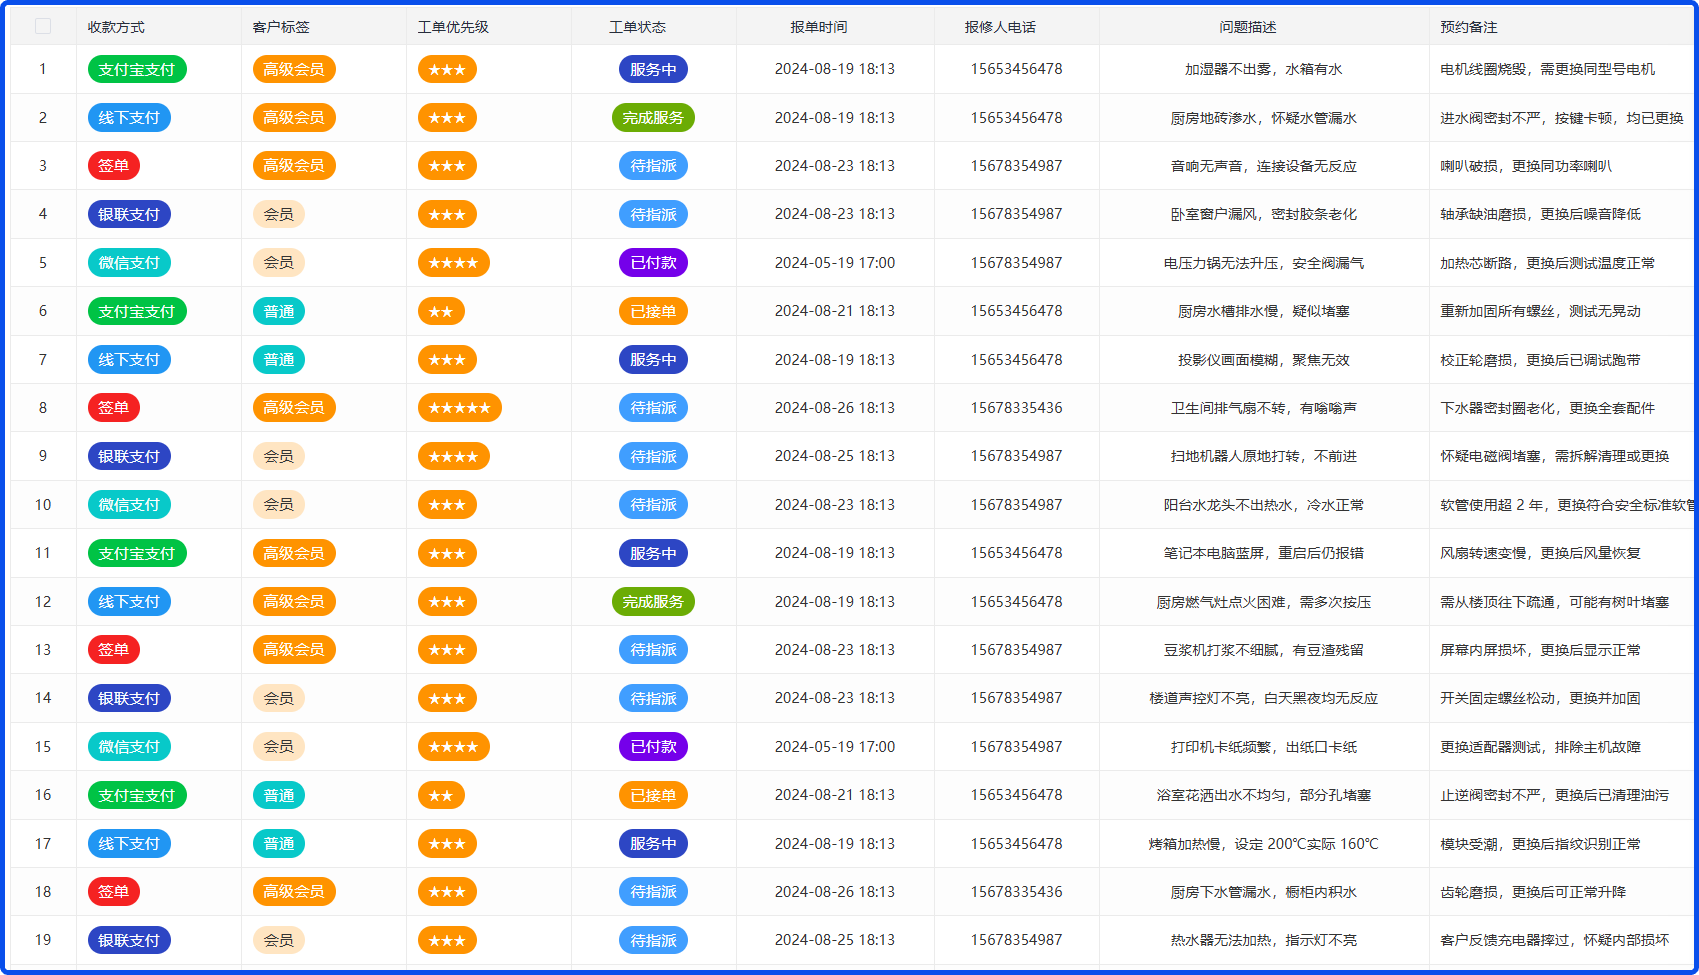1699x975 pixels.
Task: Click phone number 15678335436 in row 8
Action: point(1016,408)
